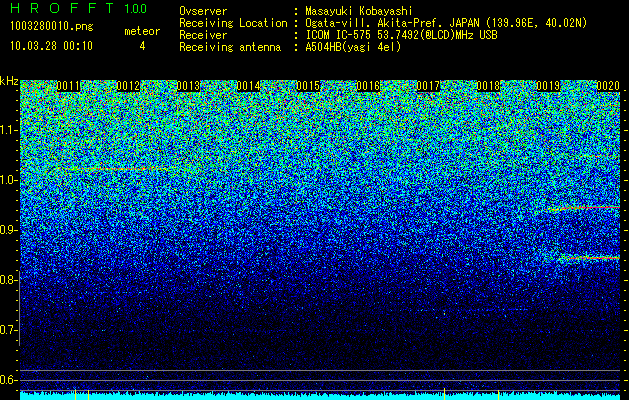629x400 pixels.
Task: Select the A504HB(yagi 4el) antenna text
Action: [353, 47]
